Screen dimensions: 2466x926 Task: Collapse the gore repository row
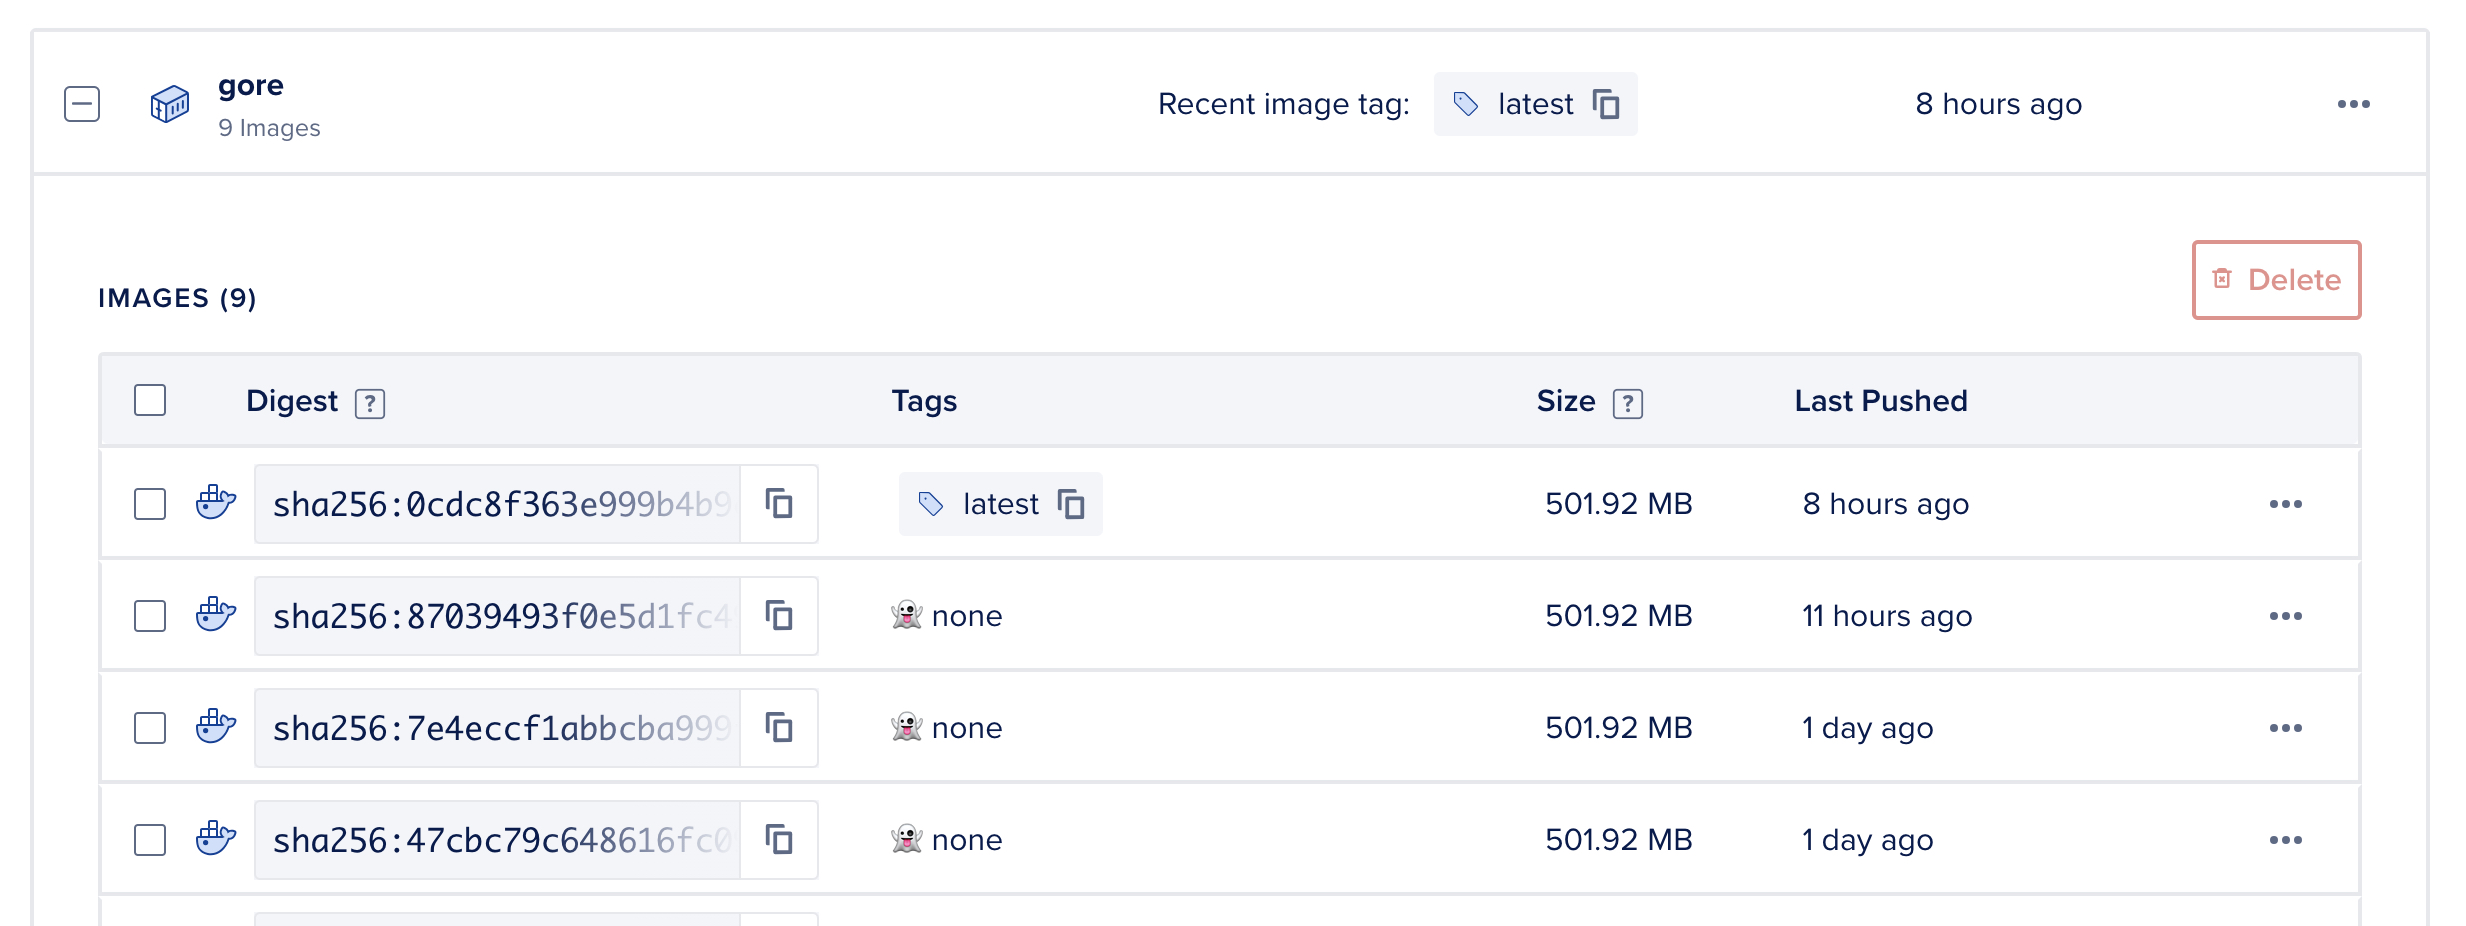click(82, 104)
